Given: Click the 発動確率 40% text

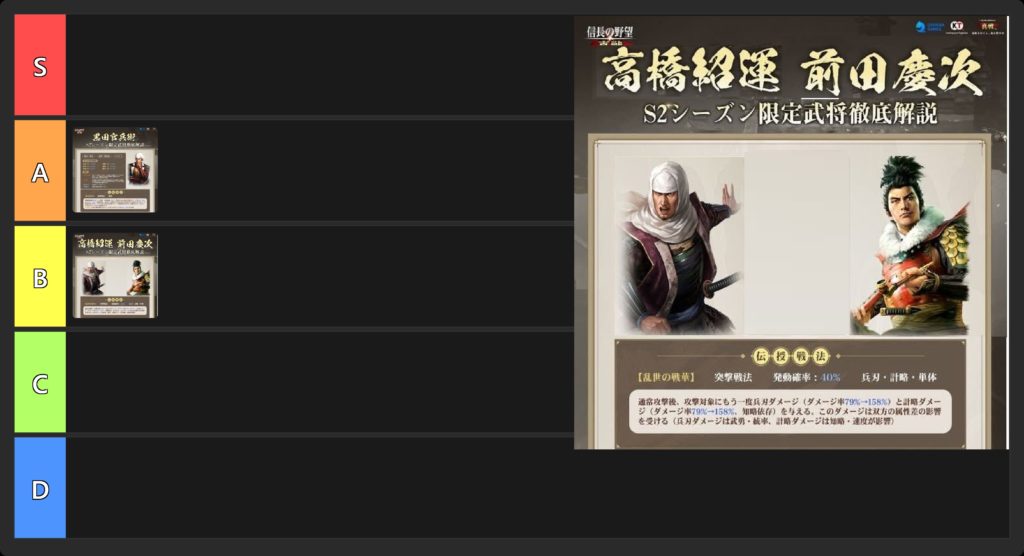Looking at the screenshot, I should click(x=806, y=378).
